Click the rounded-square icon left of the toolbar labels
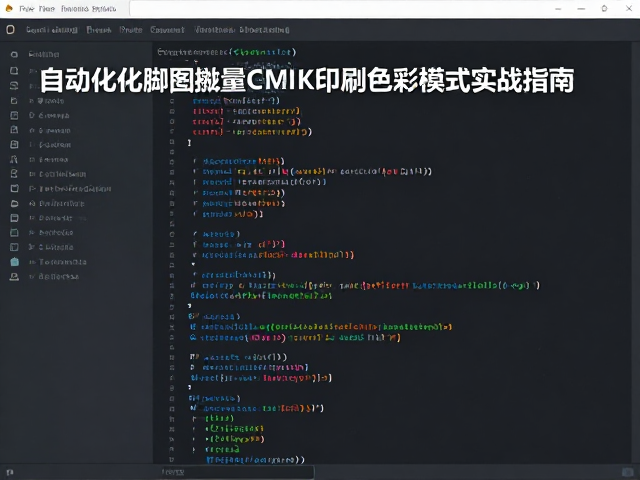Image resolution: width=640 pixels, height=480 pixels. coord(11,29)
